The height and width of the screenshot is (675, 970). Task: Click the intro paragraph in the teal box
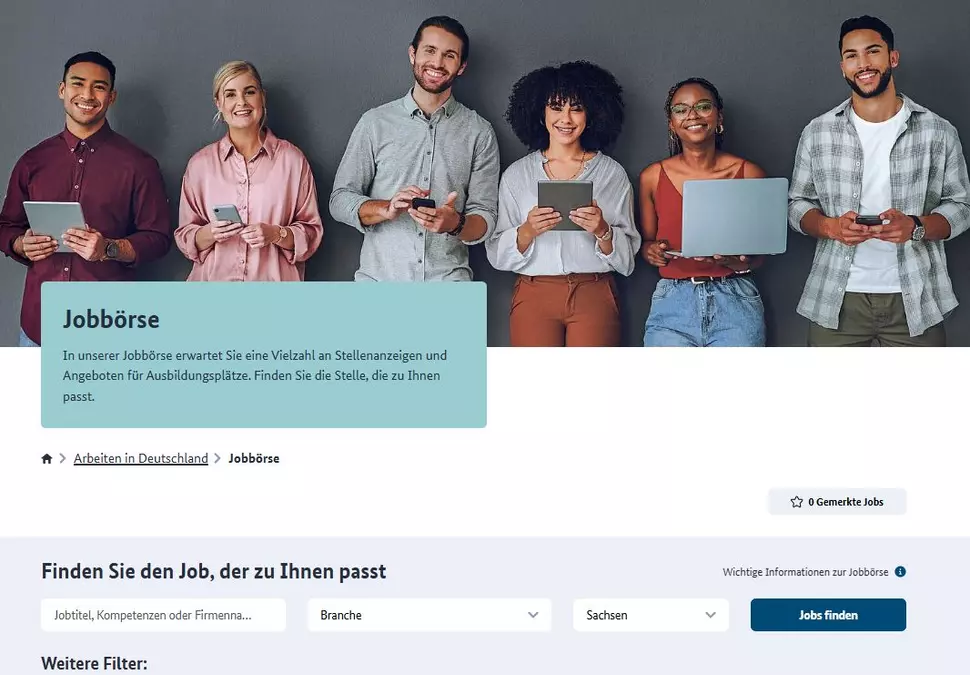[254, 376]
